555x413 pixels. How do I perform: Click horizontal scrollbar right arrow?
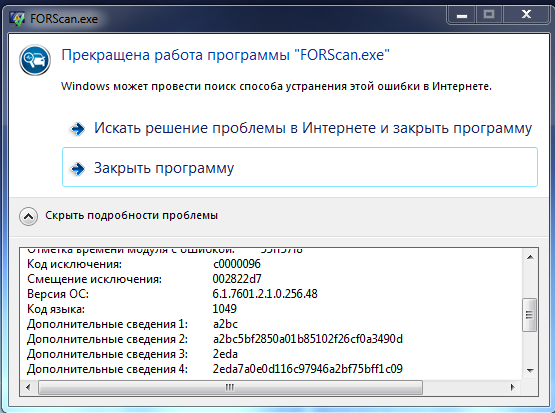(x=513, y=388)
